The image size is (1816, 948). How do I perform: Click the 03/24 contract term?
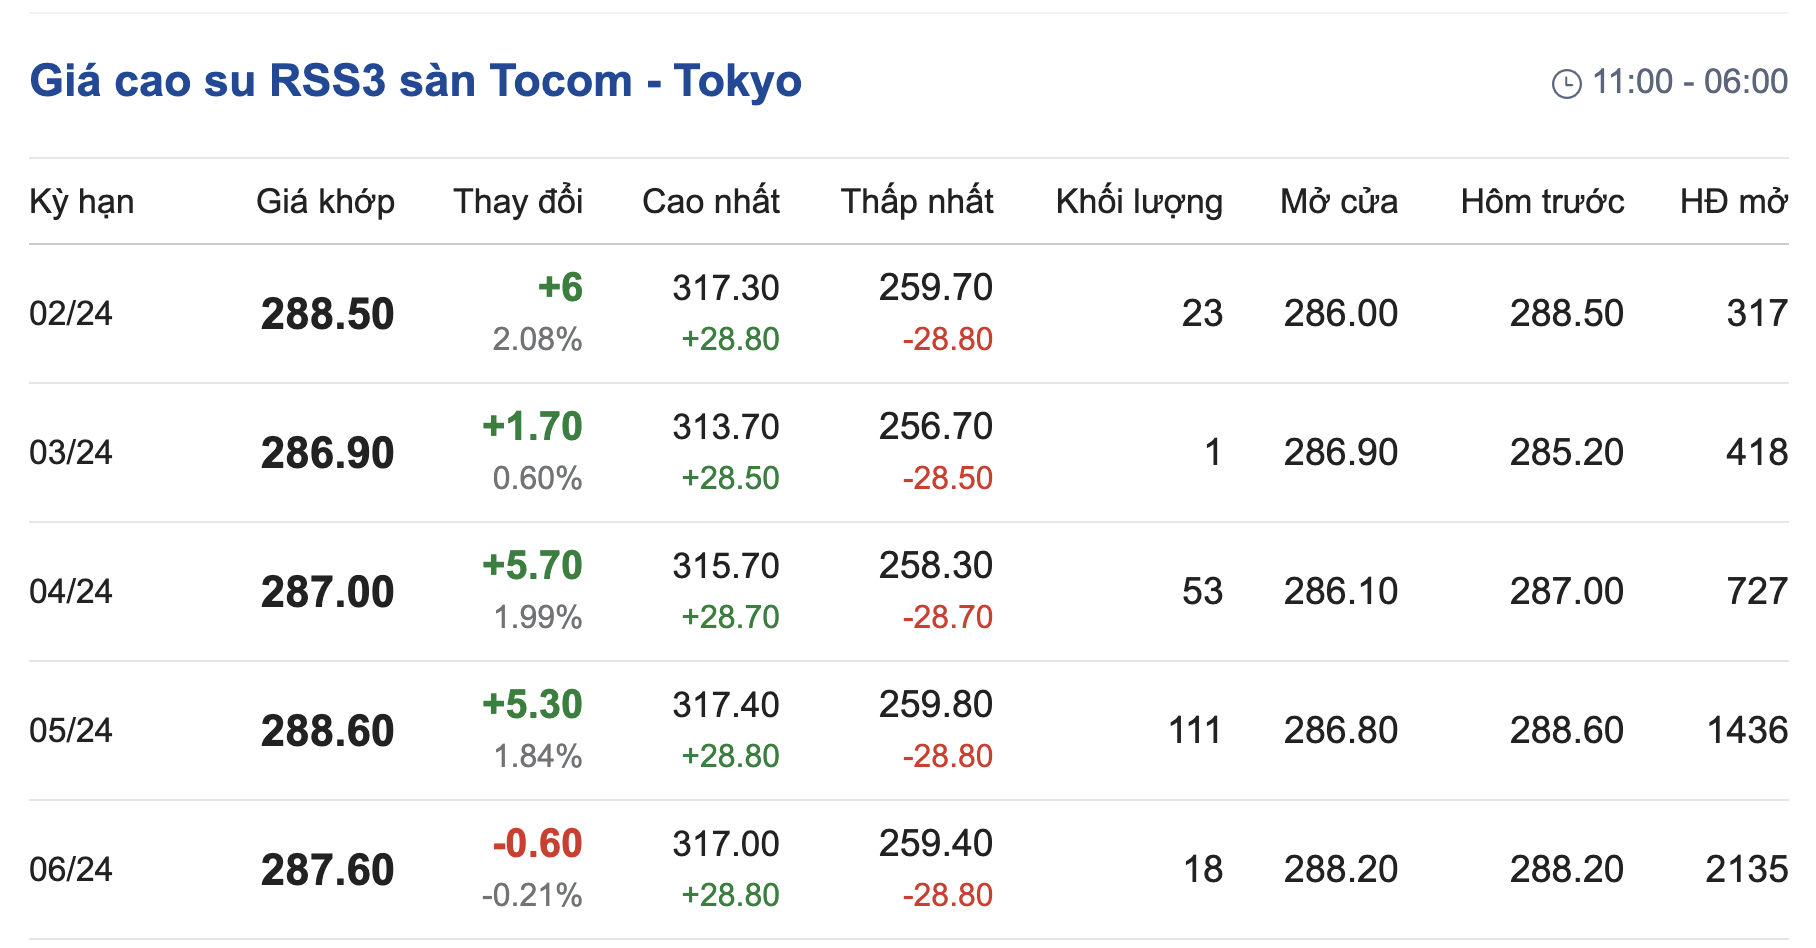(x=71, y=453)
